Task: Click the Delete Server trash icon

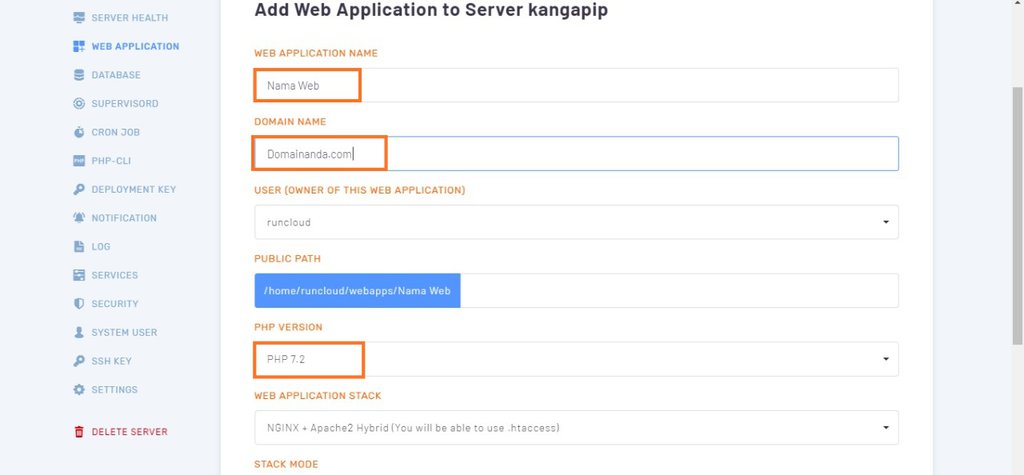Action: click(x=79, y=432)
